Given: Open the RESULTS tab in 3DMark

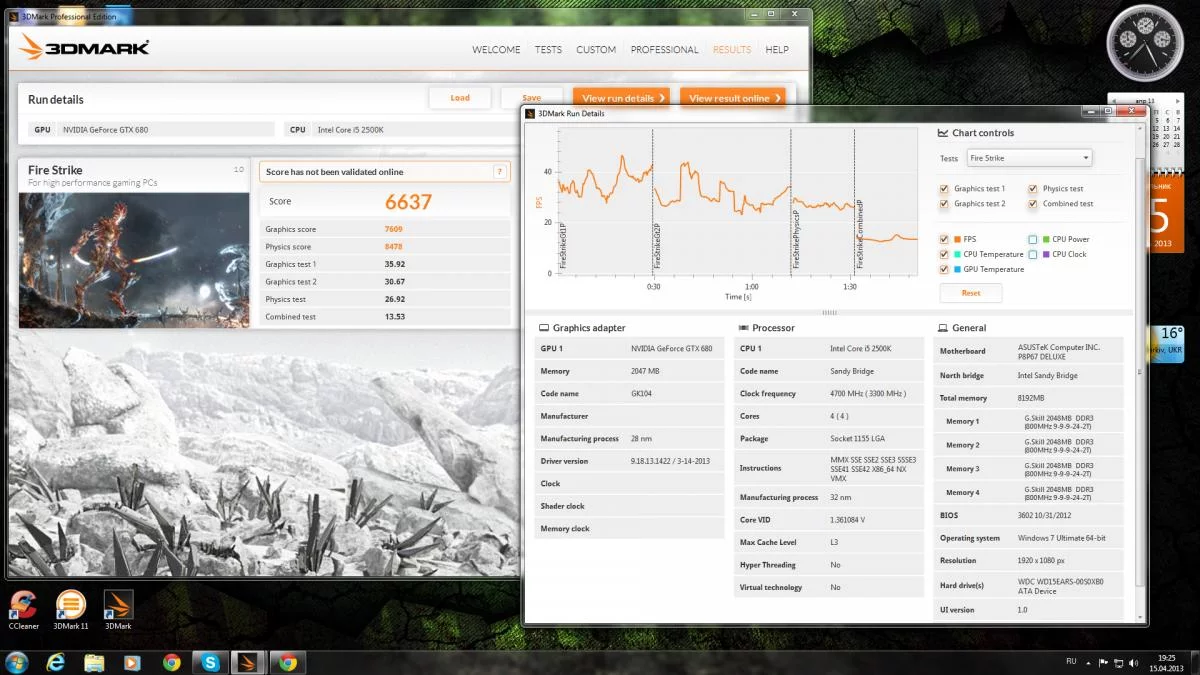Looking at the screenshot, I should click(x=732, y=49).
